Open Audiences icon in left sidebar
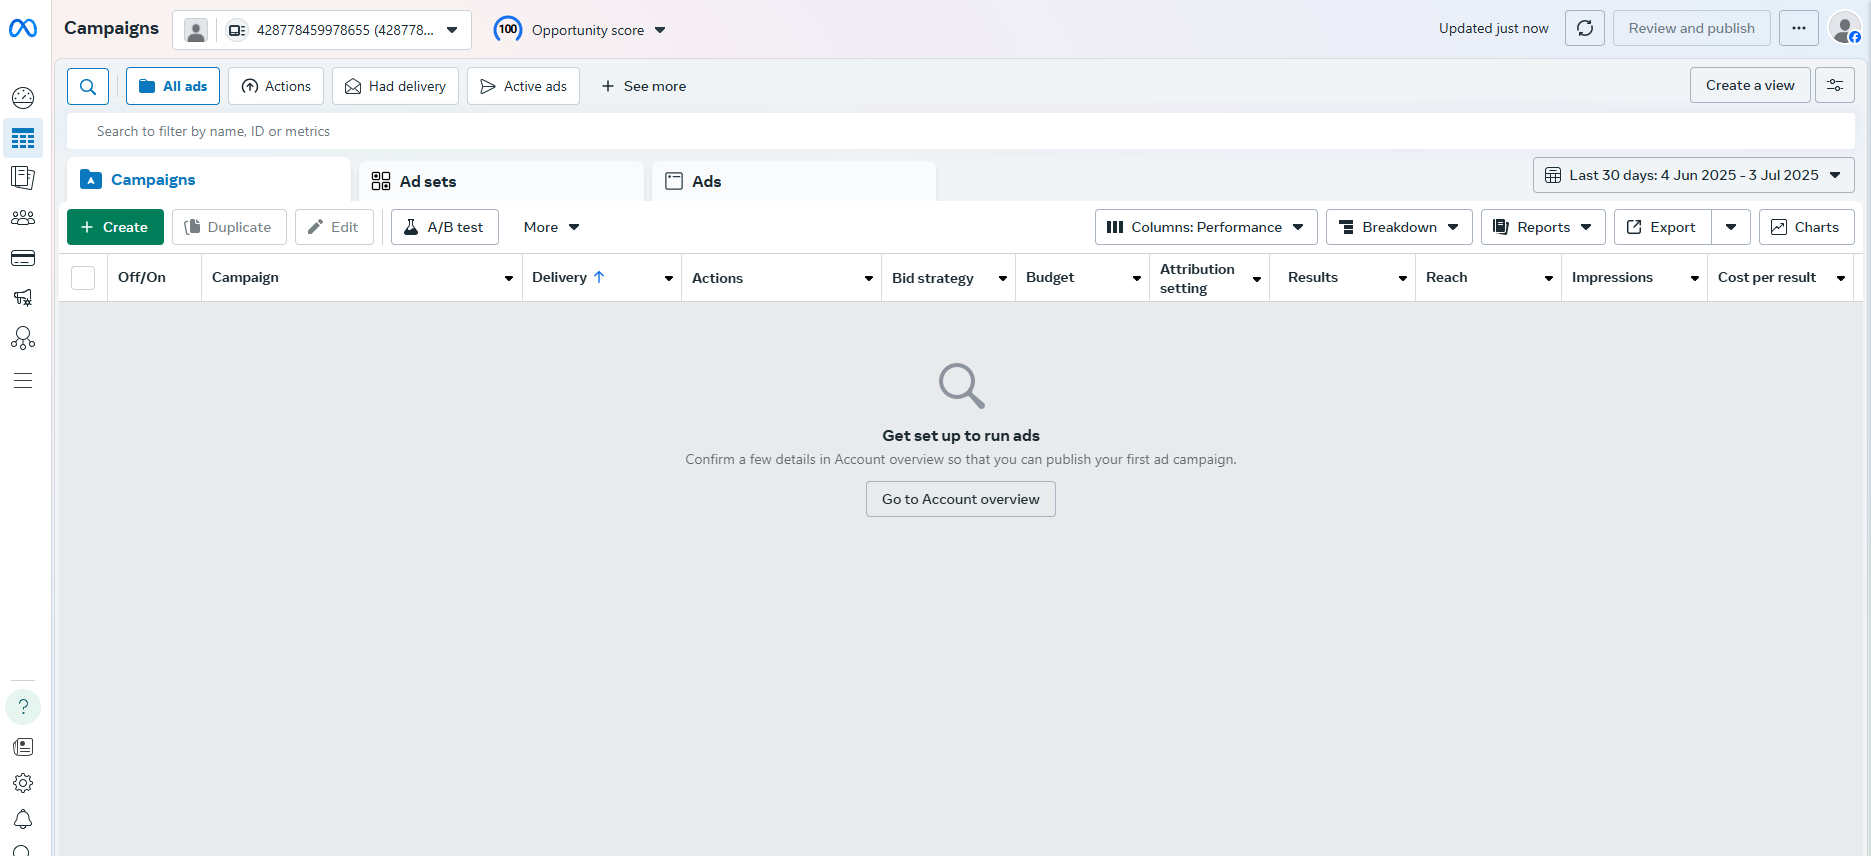Screen dimensions: 1871x856 [23, 218]
